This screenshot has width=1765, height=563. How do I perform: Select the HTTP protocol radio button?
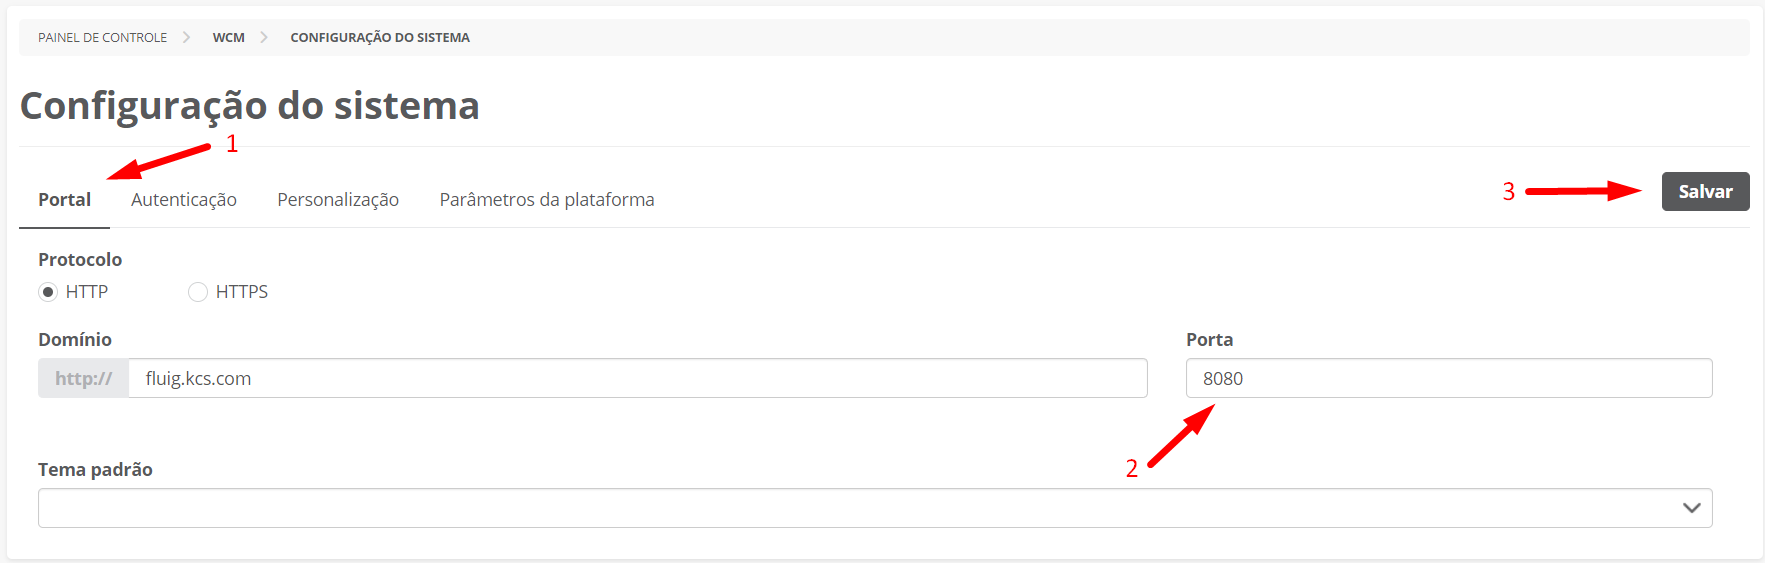point(48,292)
